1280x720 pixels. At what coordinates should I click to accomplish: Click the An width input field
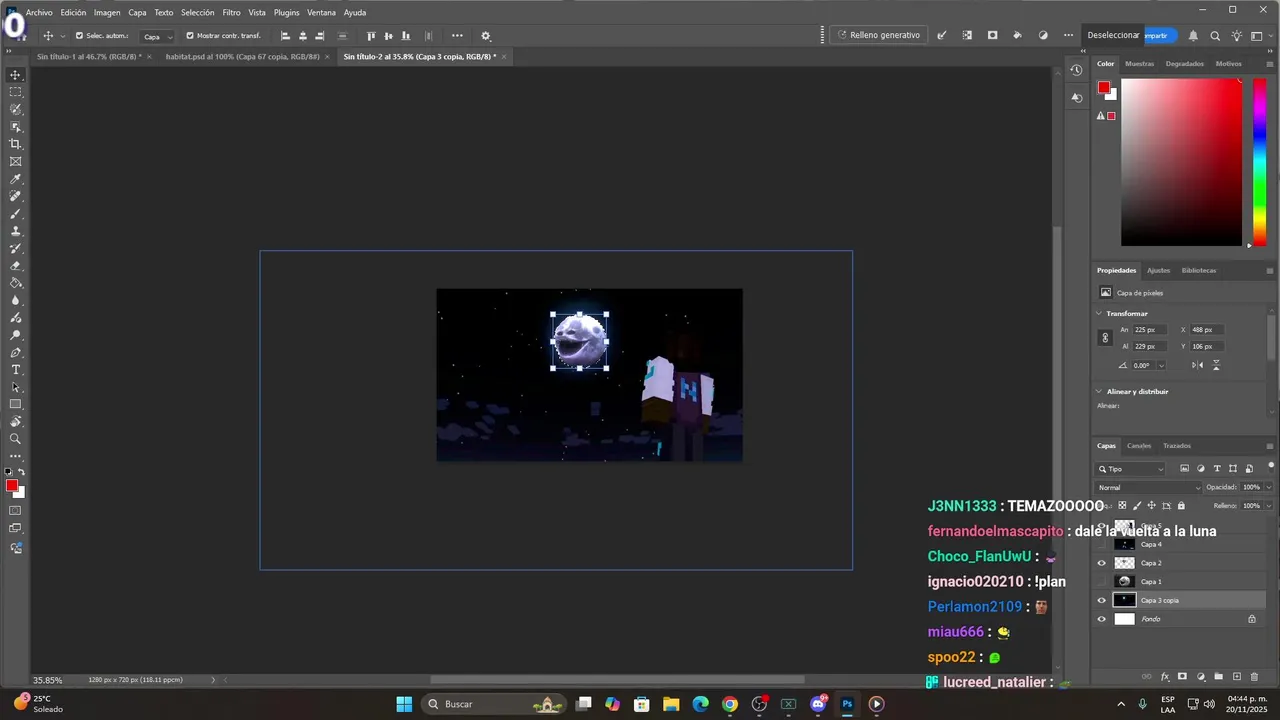click(x=1149, y=329)
